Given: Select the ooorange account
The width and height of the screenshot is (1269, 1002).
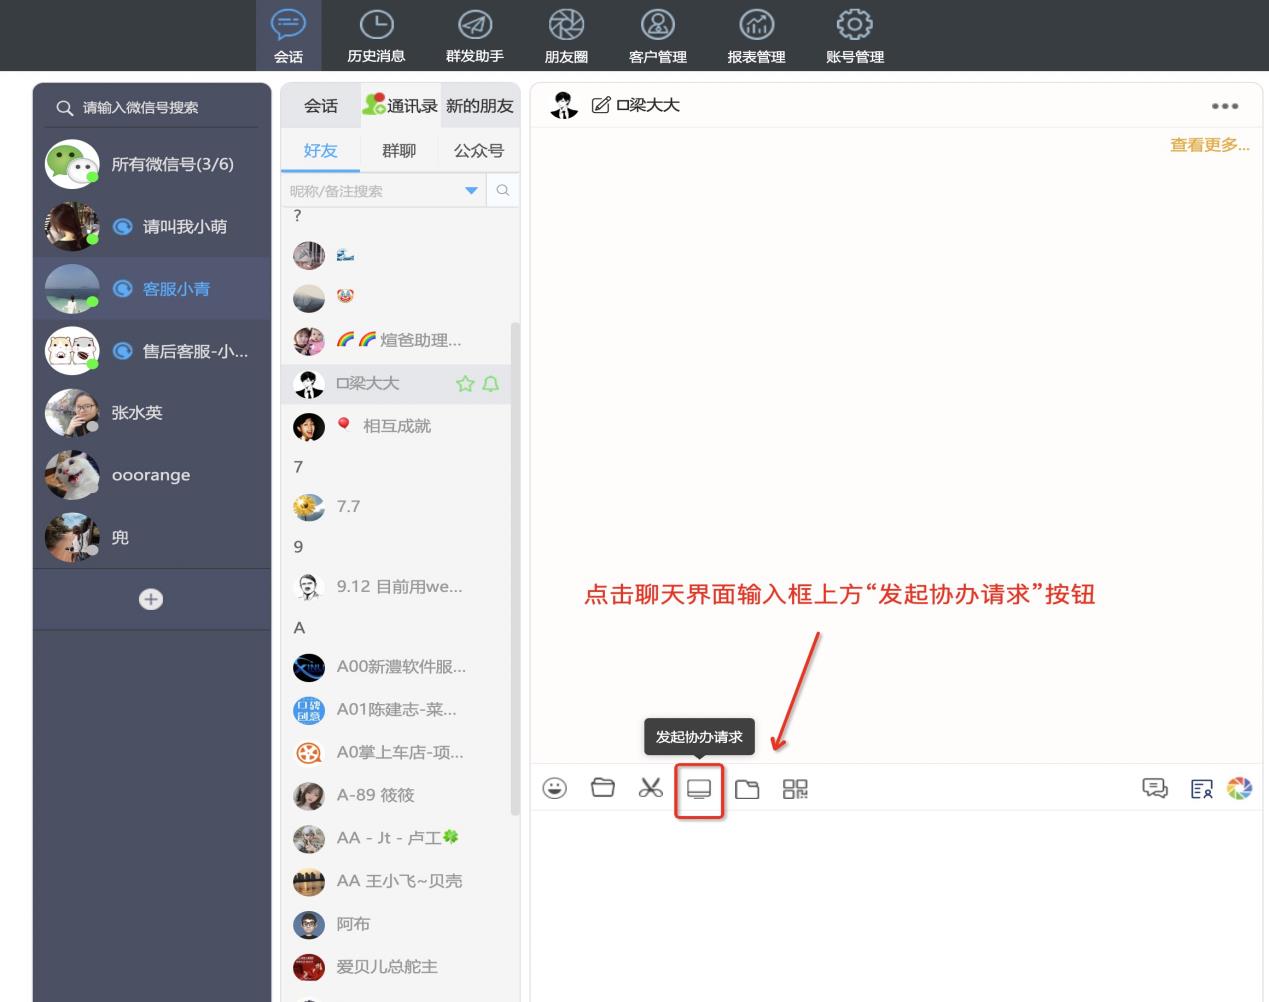Looking at the screenshot, I should click(x=152, y=475).
